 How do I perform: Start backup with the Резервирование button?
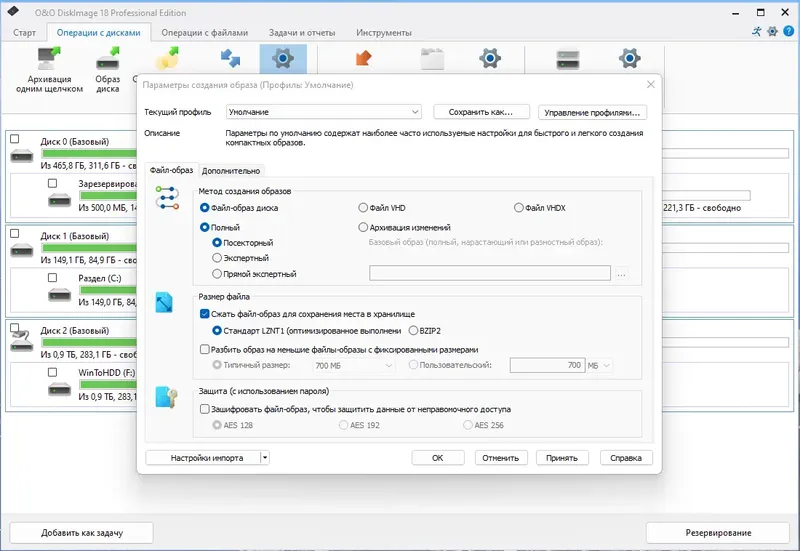click(x=718, y=533)
